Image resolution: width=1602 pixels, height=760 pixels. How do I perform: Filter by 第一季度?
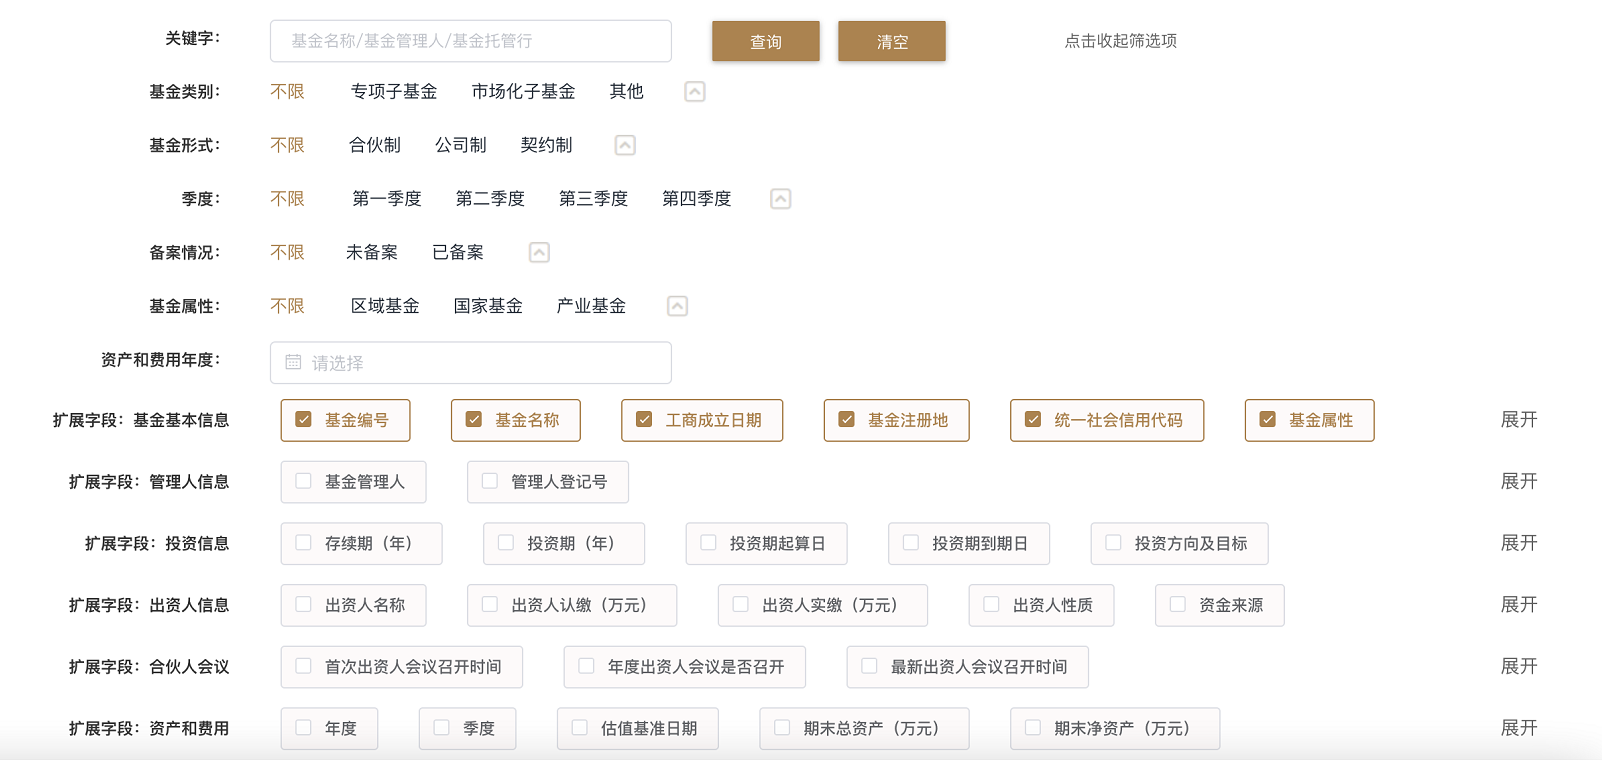pos(387,199)
